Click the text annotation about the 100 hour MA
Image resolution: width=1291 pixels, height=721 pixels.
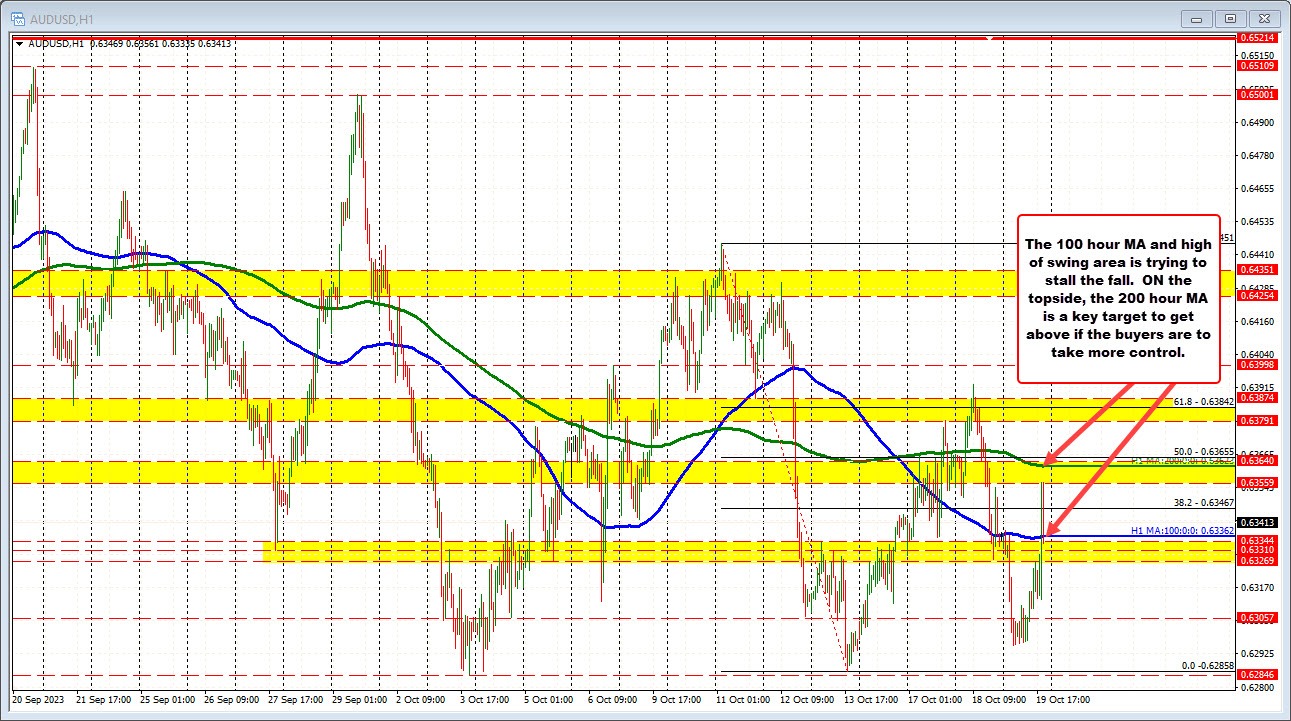click(x=1119, y=299)
